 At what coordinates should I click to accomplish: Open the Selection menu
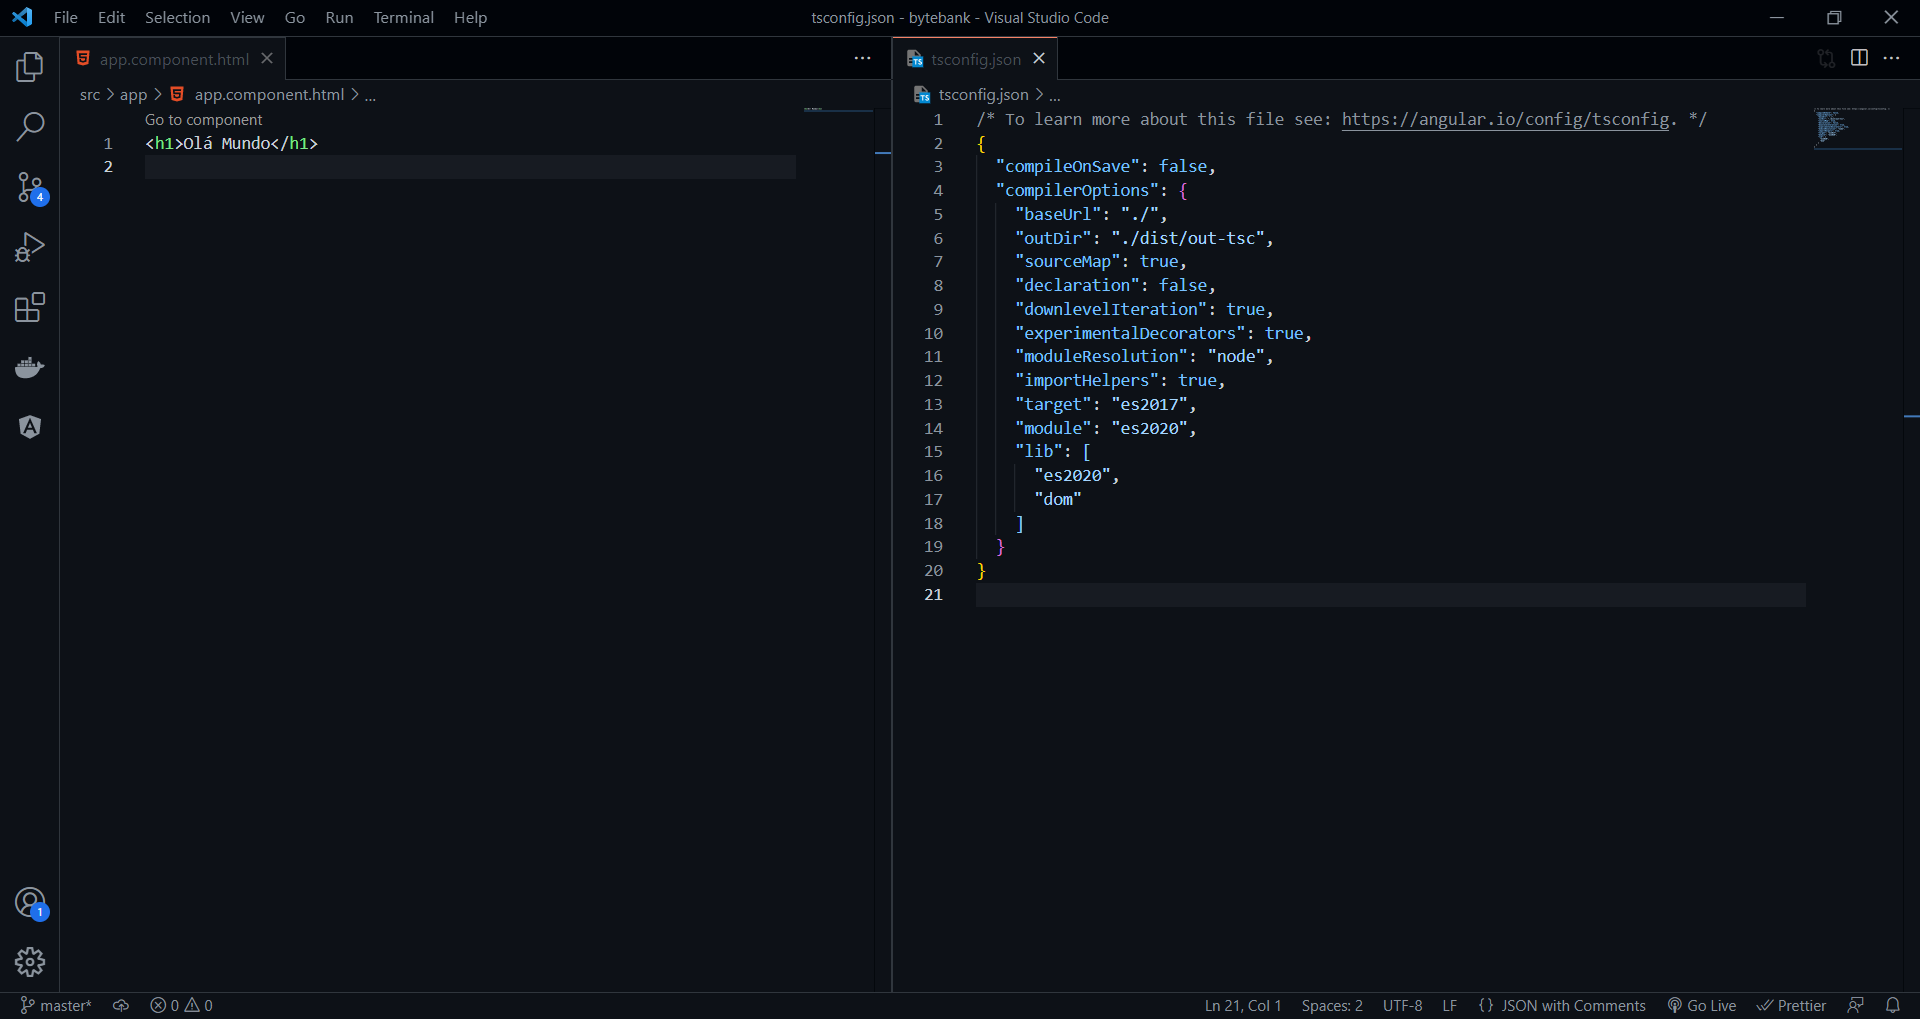(177, 18)
